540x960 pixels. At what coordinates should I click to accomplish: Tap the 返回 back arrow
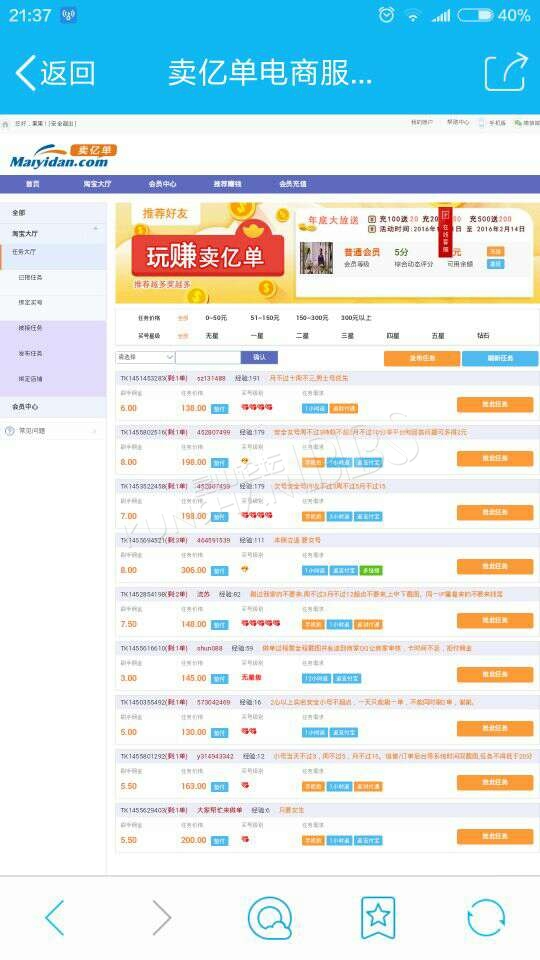55,73
